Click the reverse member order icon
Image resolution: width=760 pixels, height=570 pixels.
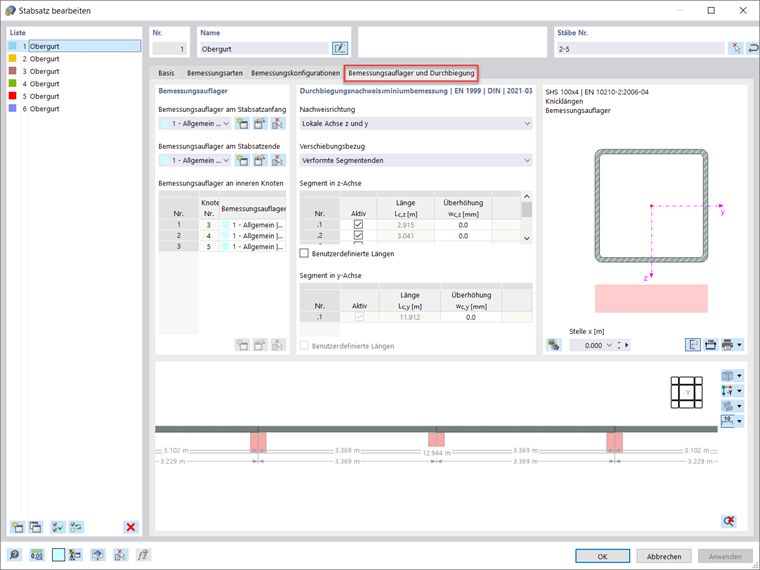(x=753, y=48)
